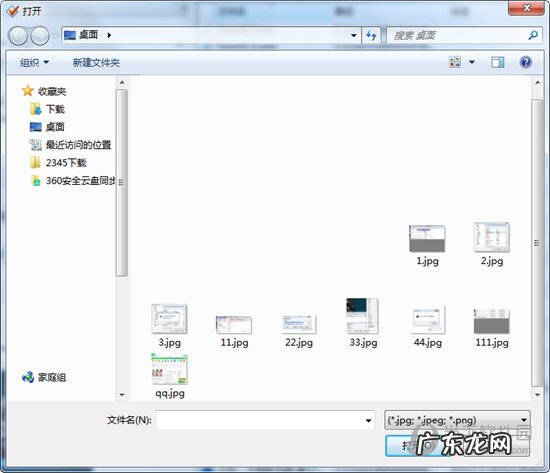
Task: Toggle the preview pane icon
Action: (x=498, y=62)
